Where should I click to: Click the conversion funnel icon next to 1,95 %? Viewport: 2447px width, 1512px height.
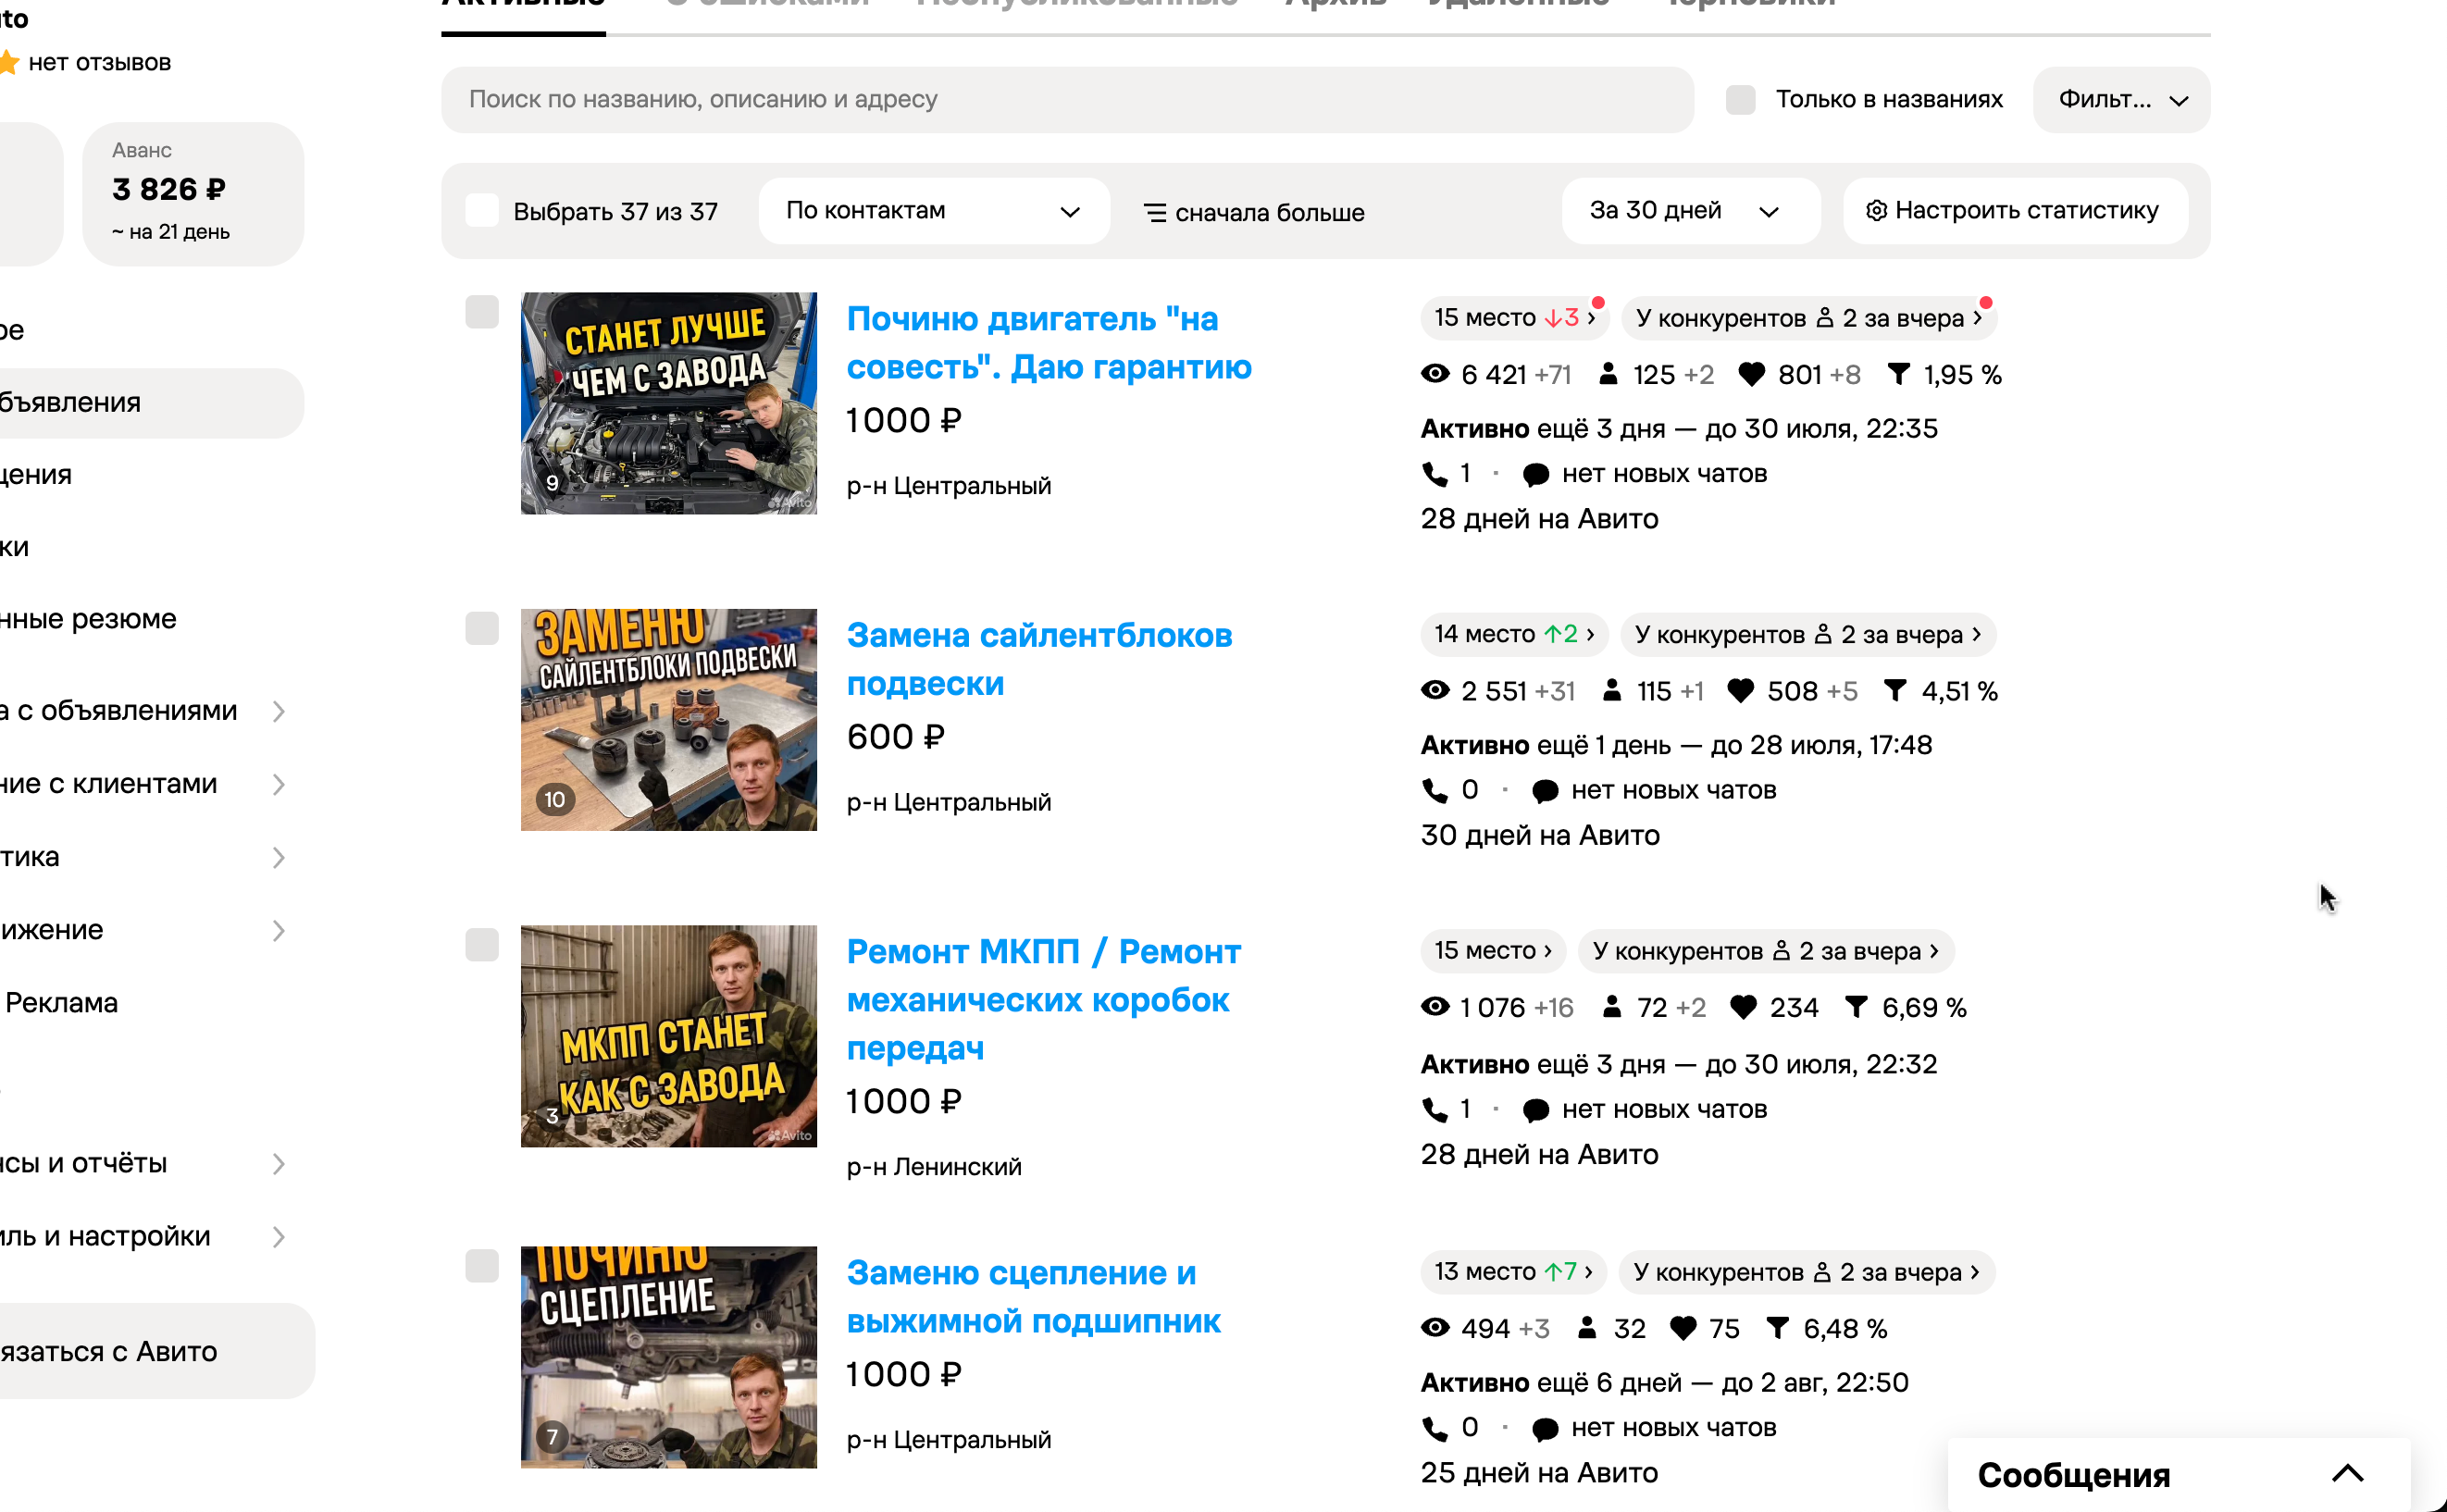[x=1898, y=374]
